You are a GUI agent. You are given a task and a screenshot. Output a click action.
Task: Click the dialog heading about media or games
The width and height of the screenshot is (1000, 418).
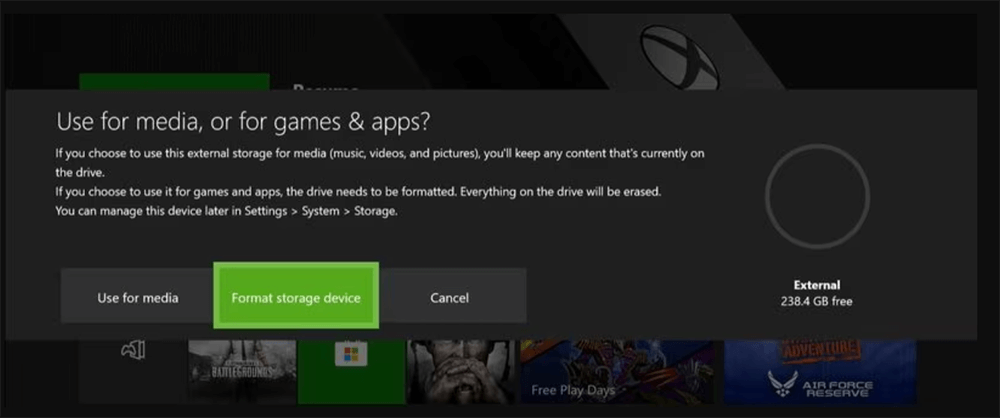click(x=243, y=122)
